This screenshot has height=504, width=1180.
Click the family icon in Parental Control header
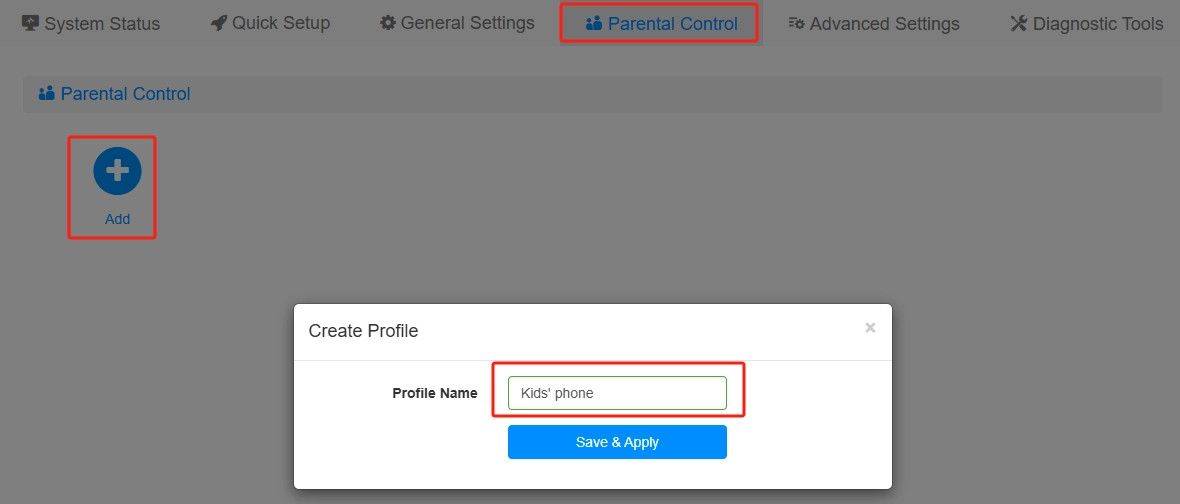pos(46,94)
